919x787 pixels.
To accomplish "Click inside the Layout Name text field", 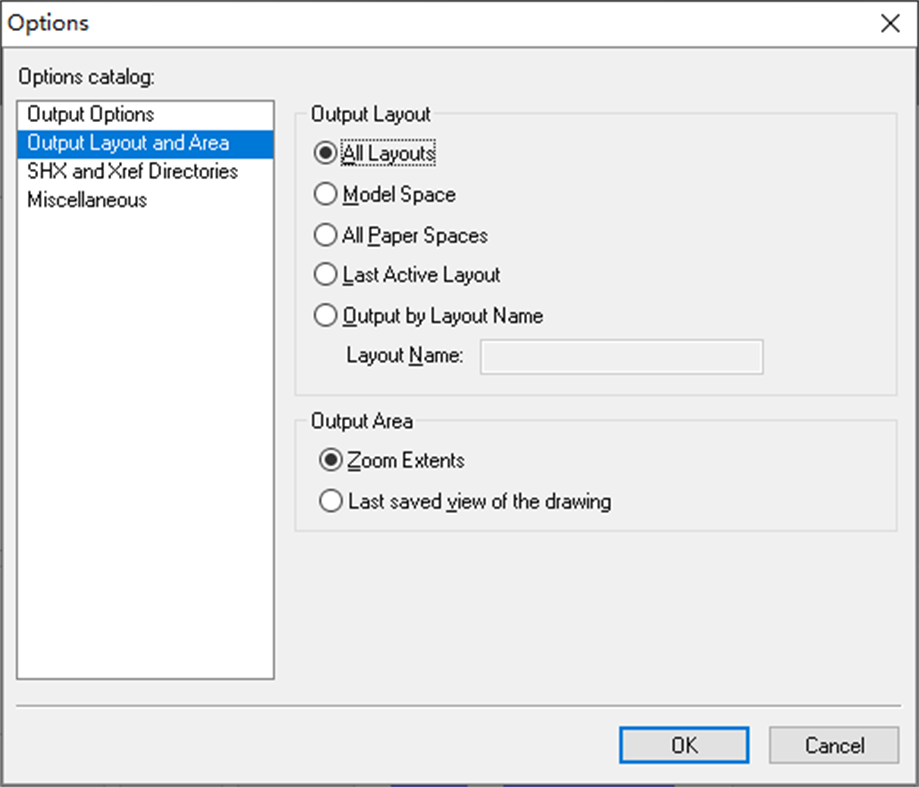I will pos(620,356).
